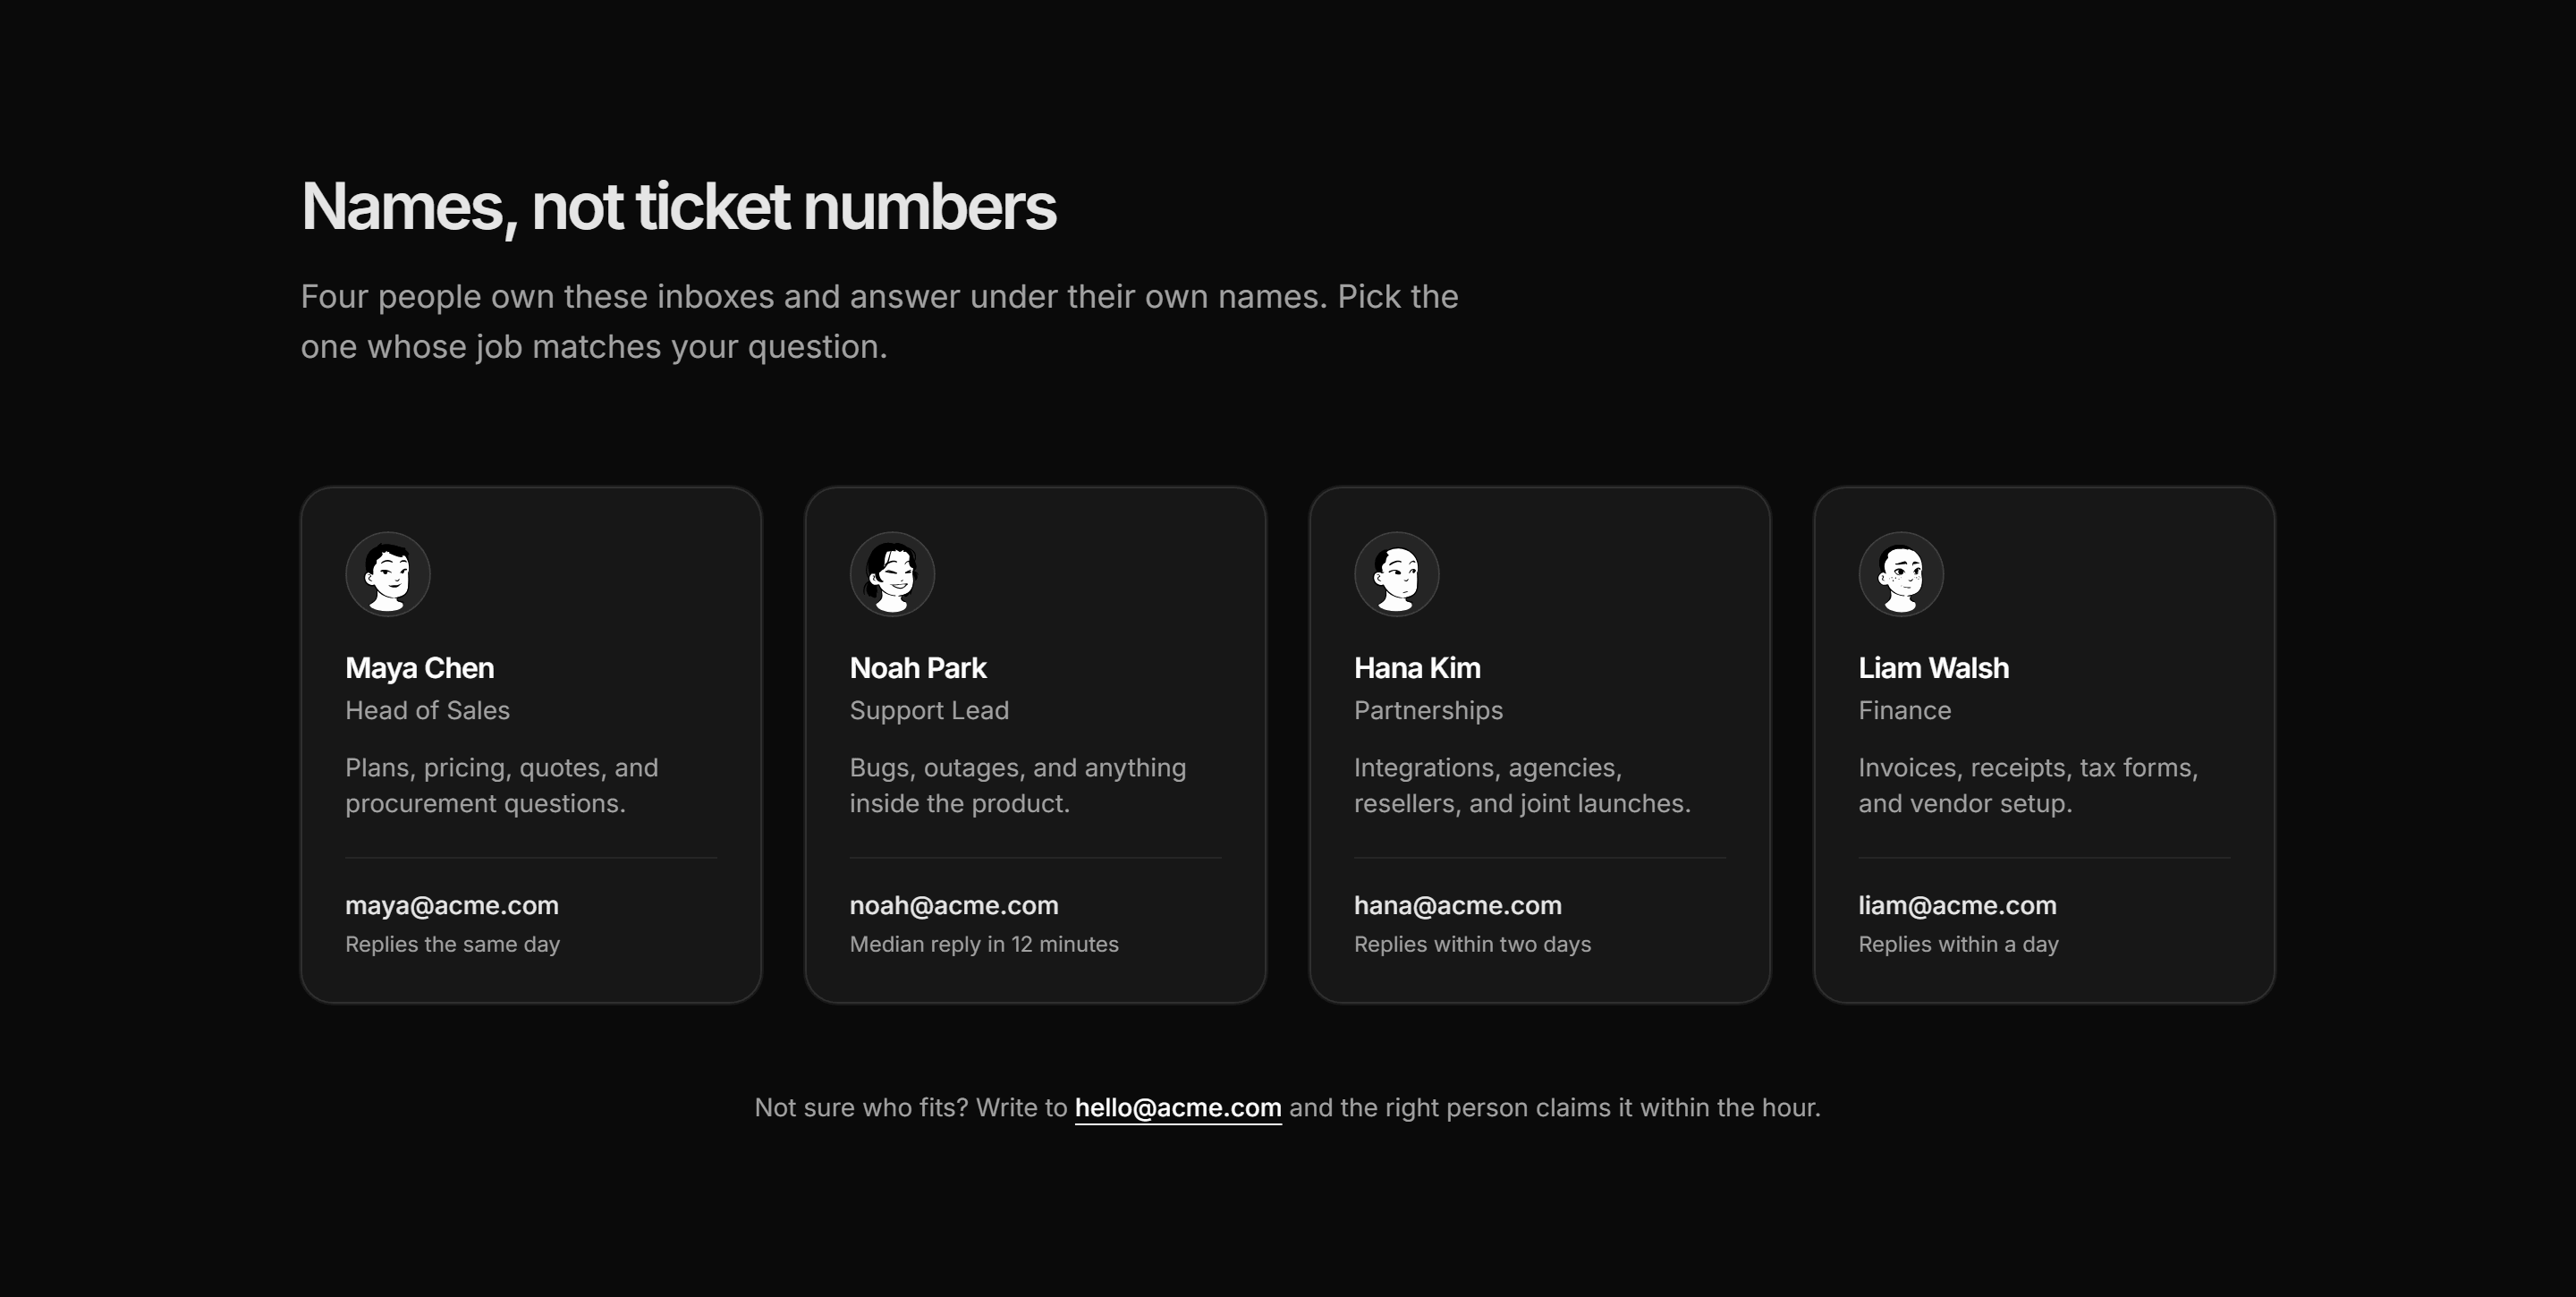Follow the hello@acme.com link
This screenshot has width=2576, height=1297.
click(1178, 1108)
